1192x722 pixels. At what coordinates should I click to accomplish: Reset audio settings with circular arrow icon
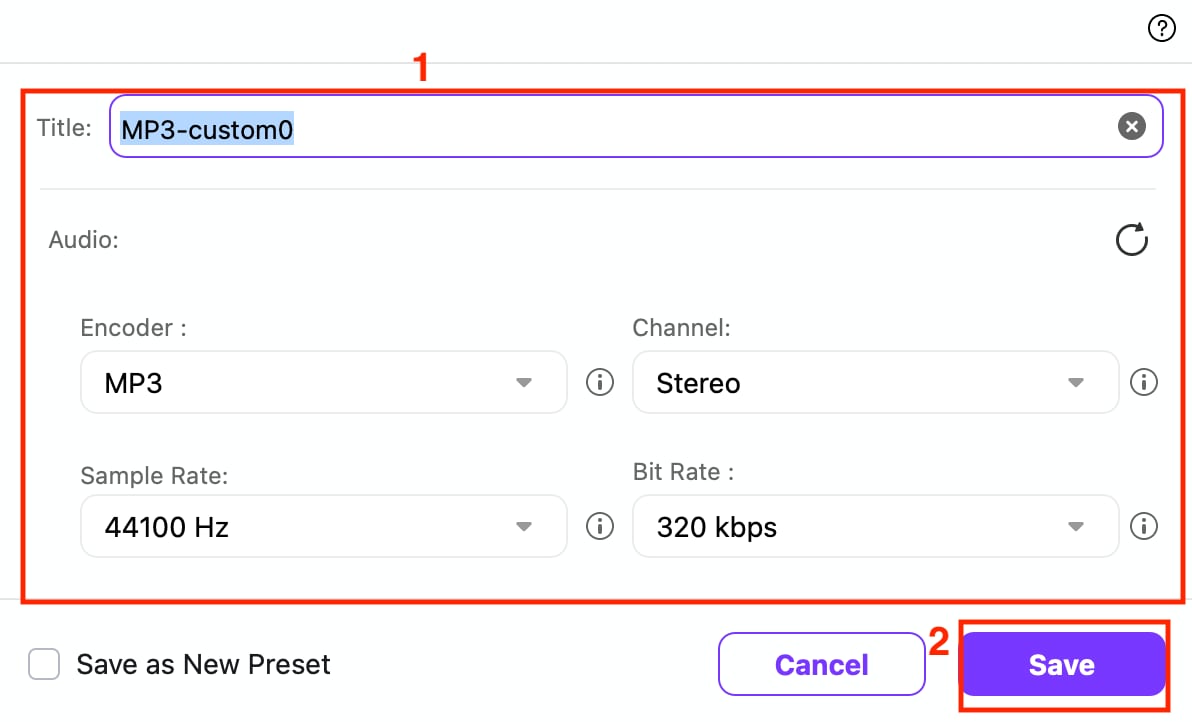tap(1131, 239)
